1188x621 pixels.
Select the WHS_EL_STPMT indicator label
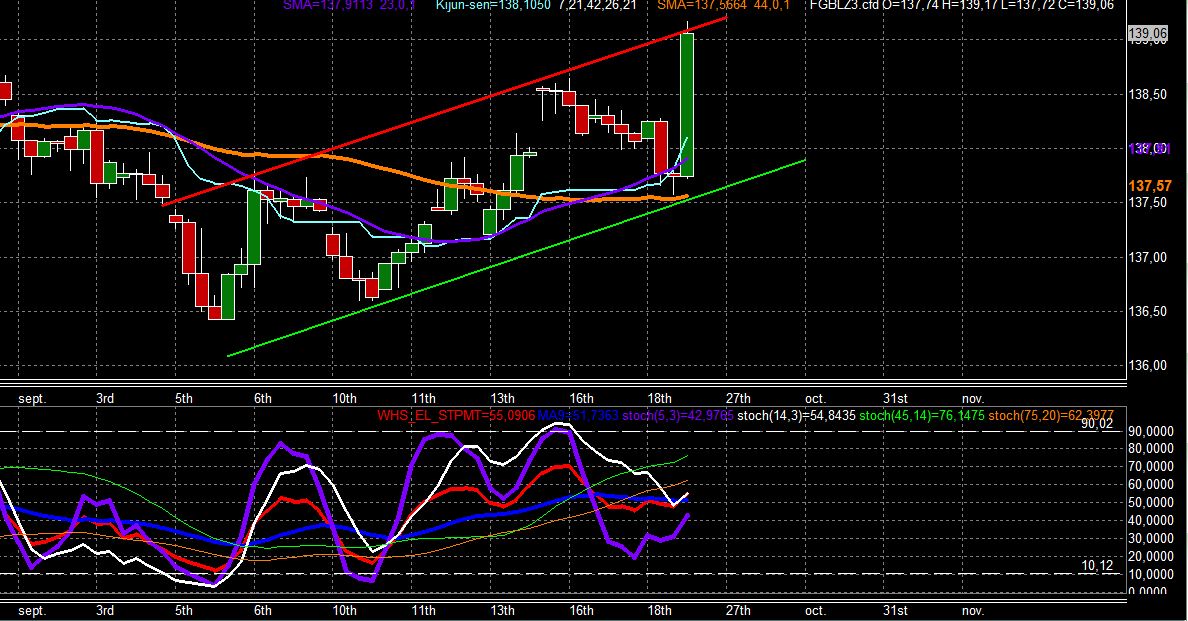coord(456,415)
